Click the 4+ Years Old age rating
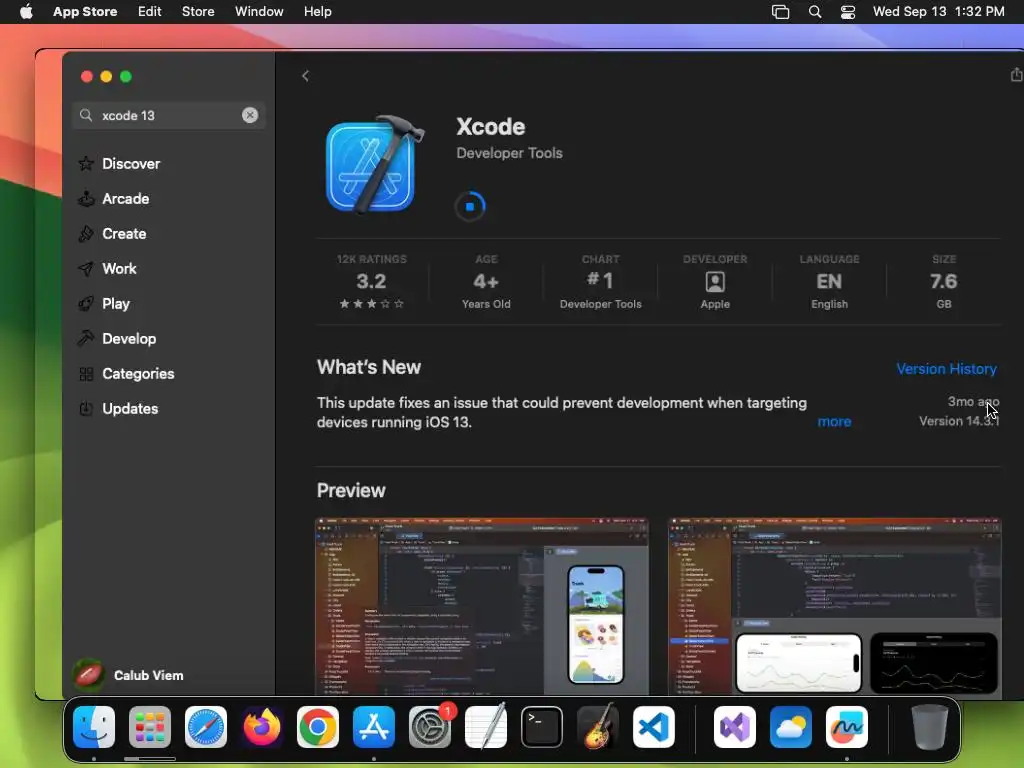This screenshot has width=1024, height=768. point(486,282)
